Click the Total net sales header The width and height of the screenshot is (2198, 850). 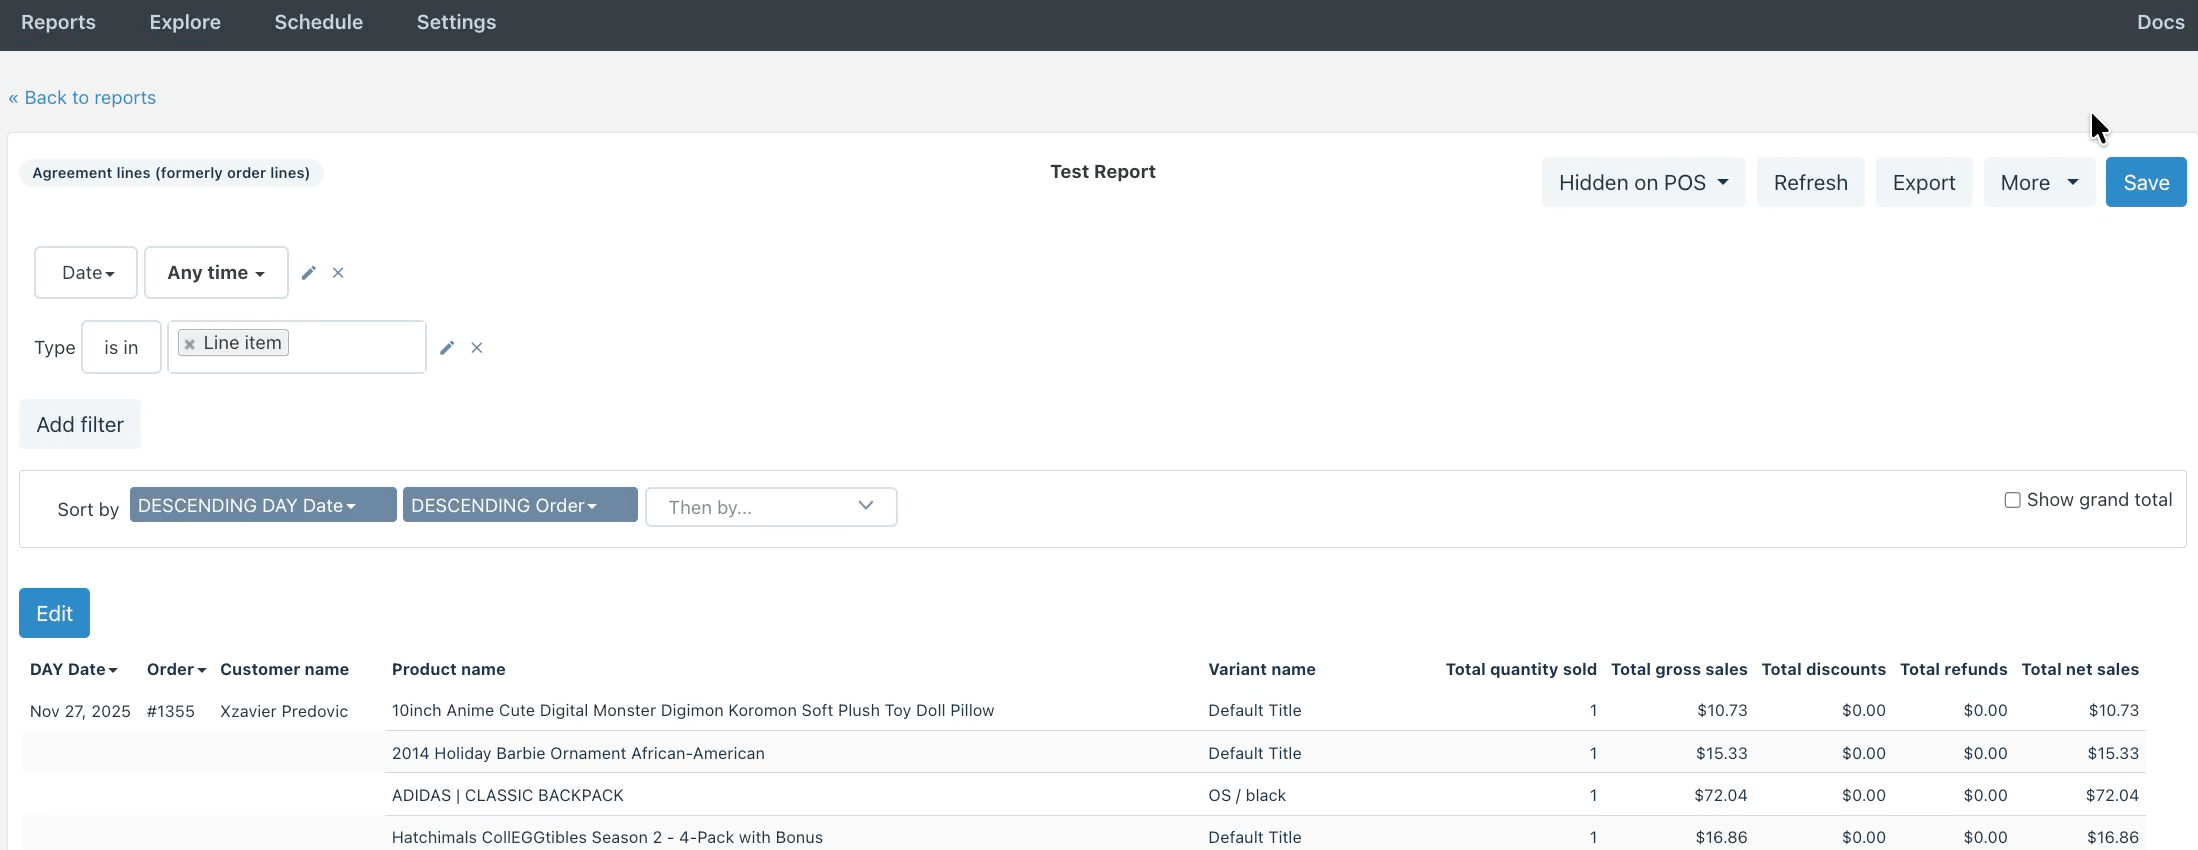point(2080,670)
